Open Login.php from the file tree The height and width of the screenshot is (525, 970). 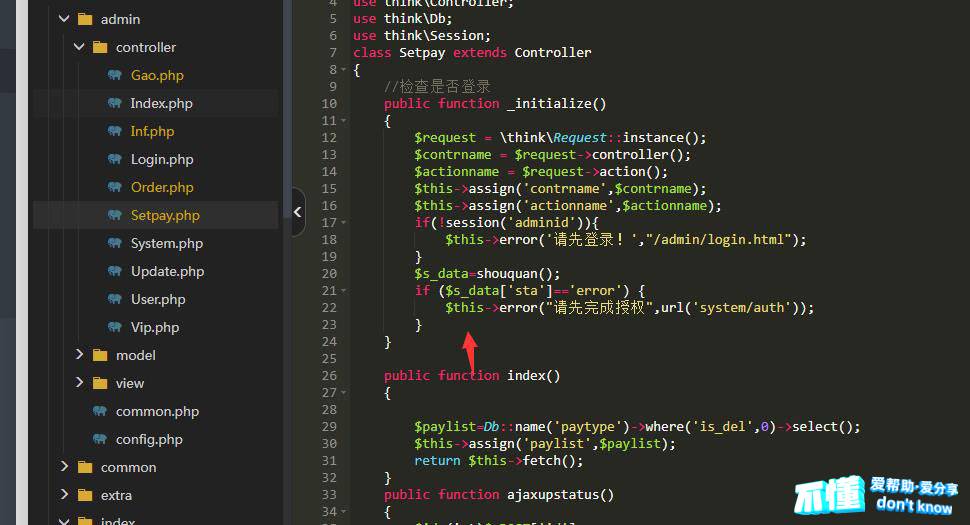click(x=162, y=159)
